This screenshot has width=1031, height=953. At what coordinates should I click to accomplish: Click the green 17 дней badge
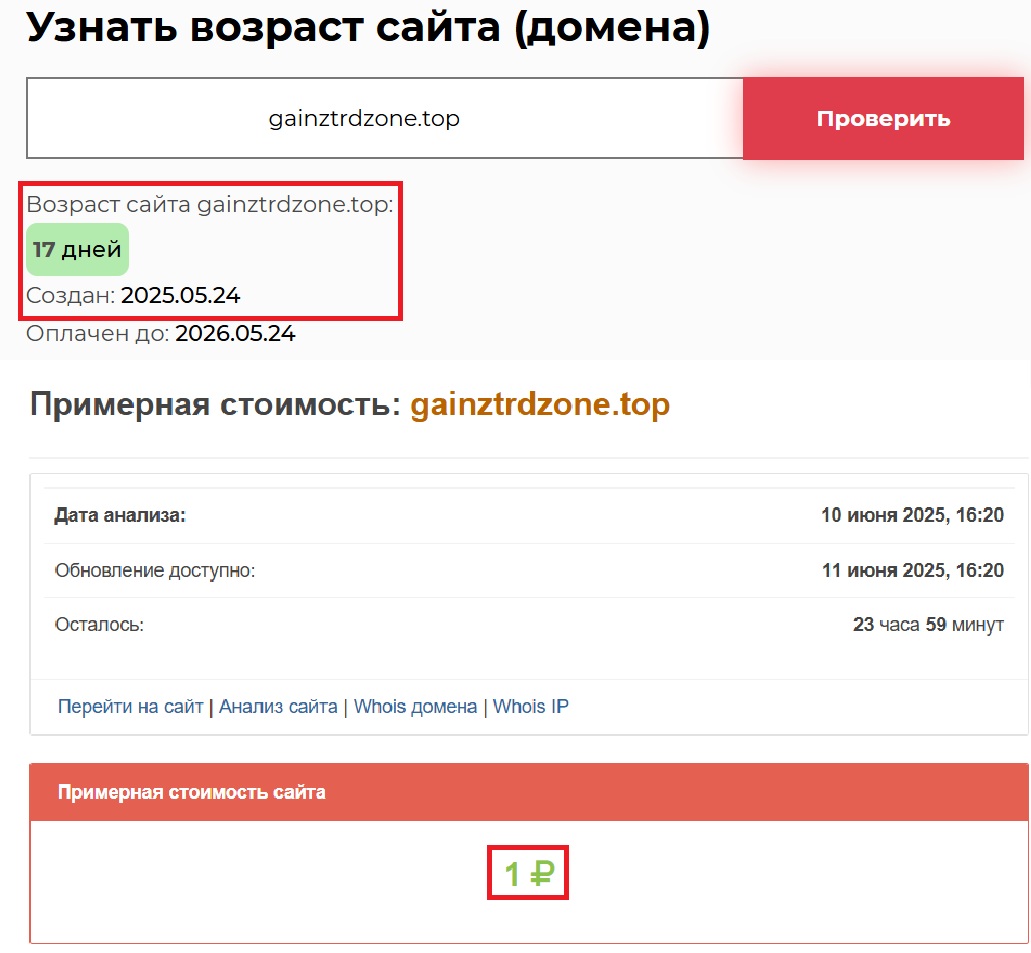click(x=77, y=250)
